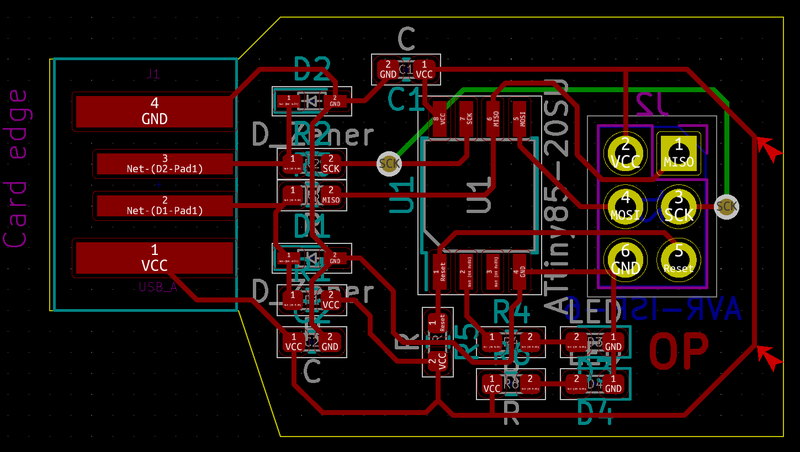Select J2 header pin 1 MISO
Screen dimensions: 800x452
click(x=678, y=153)
